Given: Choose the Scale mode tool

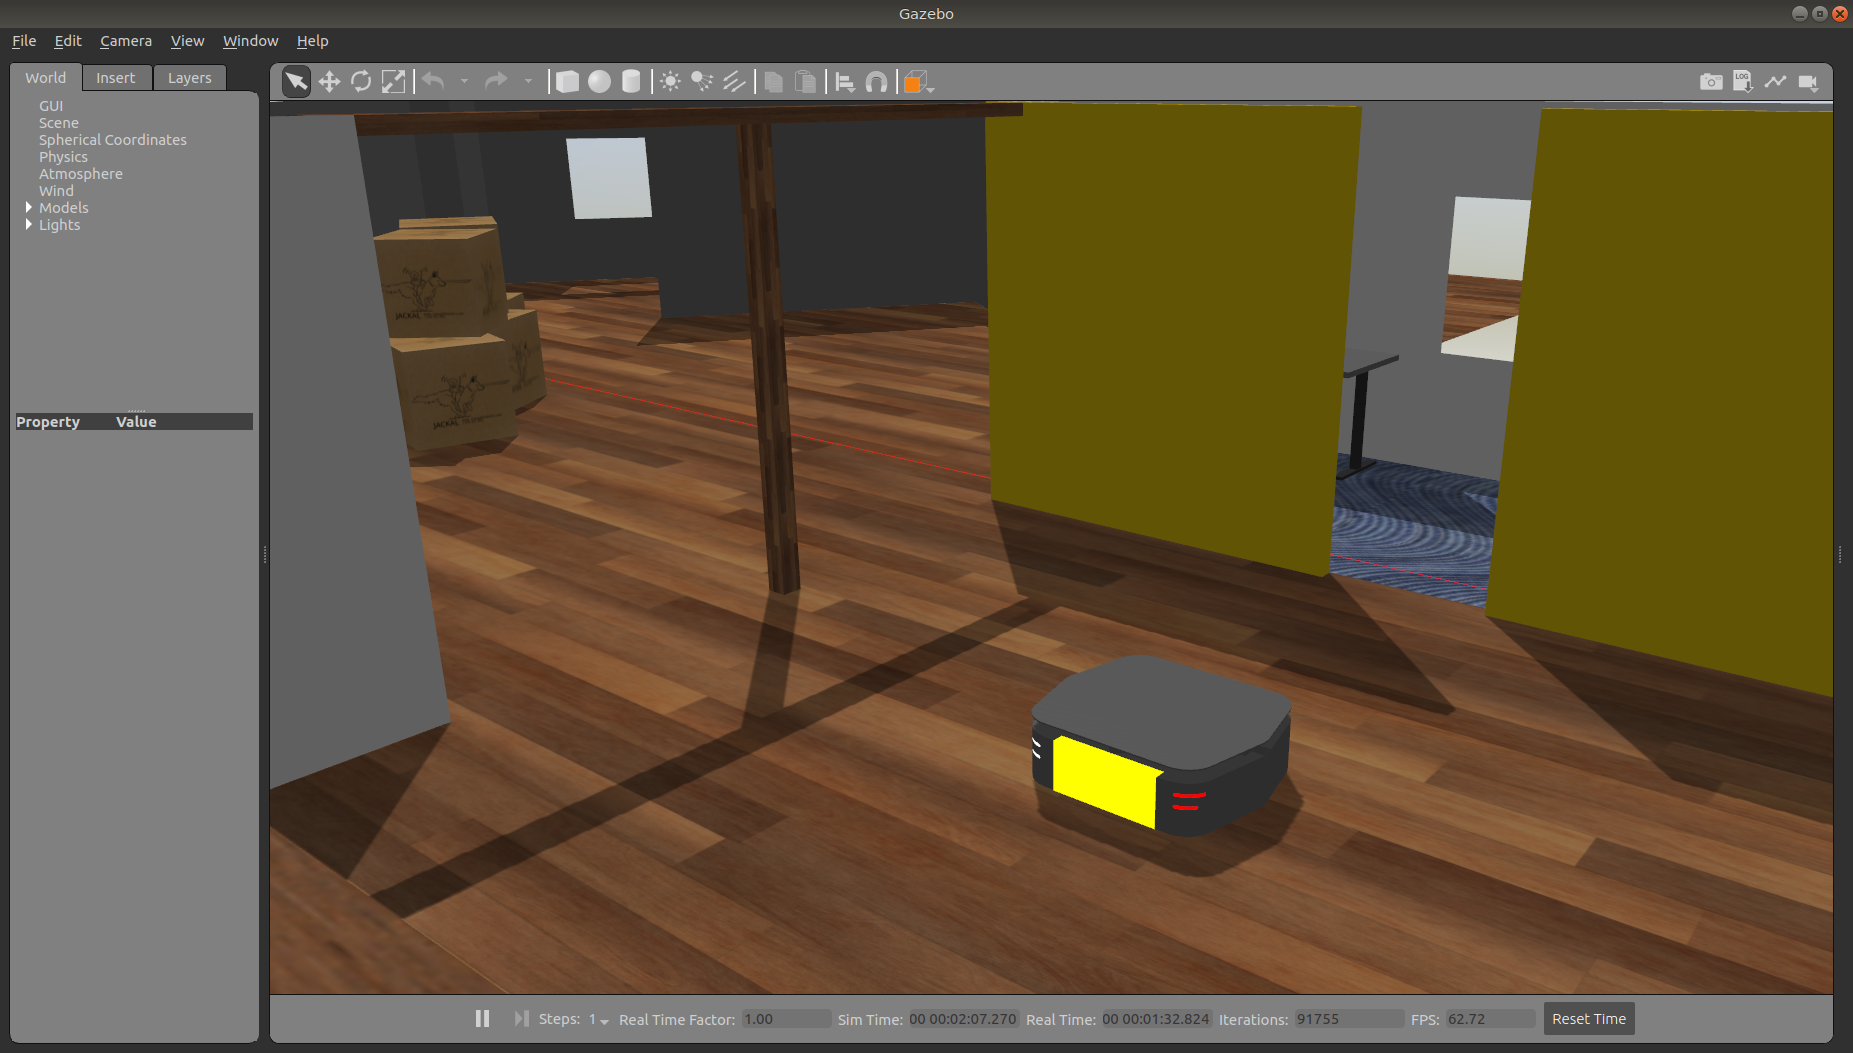Looking at the screenshot, I should [x=393, y=82].
